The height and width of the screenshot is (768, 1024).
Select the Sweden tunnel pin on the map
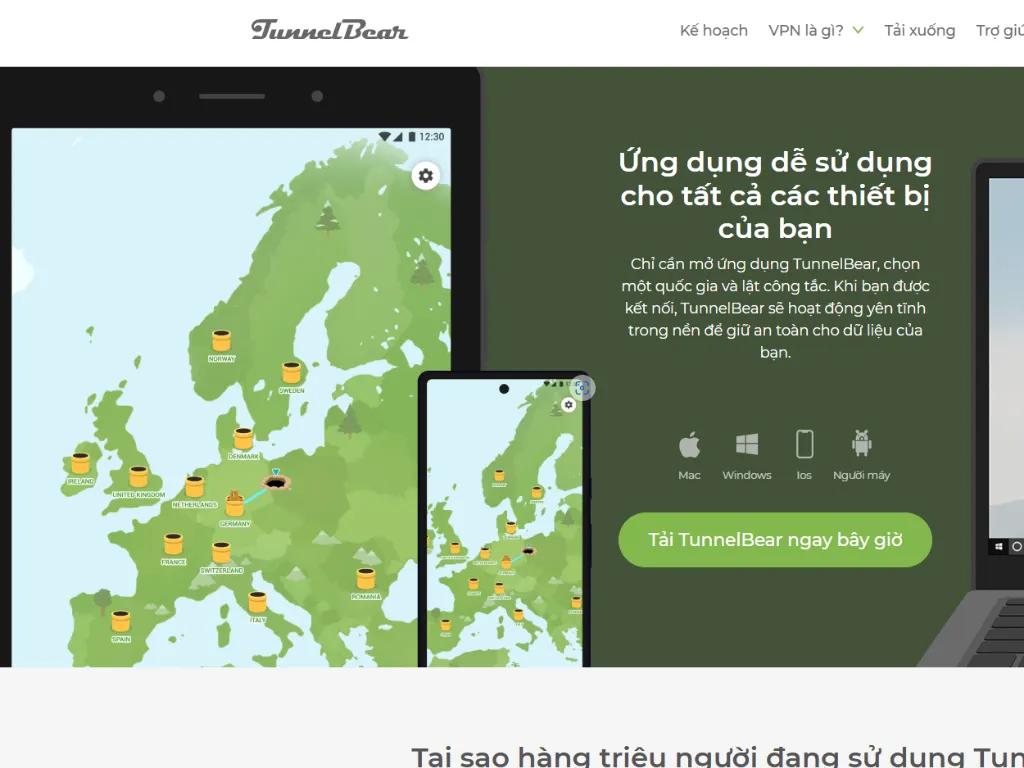tap(292, 373)
